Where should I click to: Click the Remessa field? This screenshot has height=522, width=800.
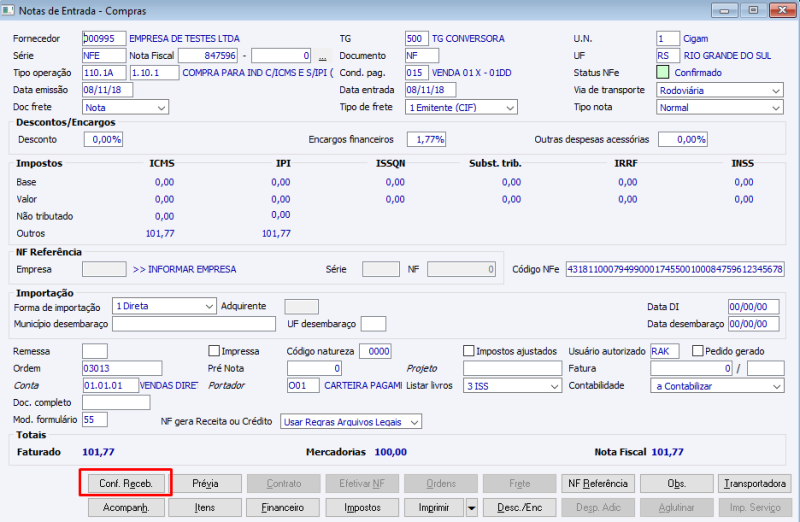click(x=95, y=351)
